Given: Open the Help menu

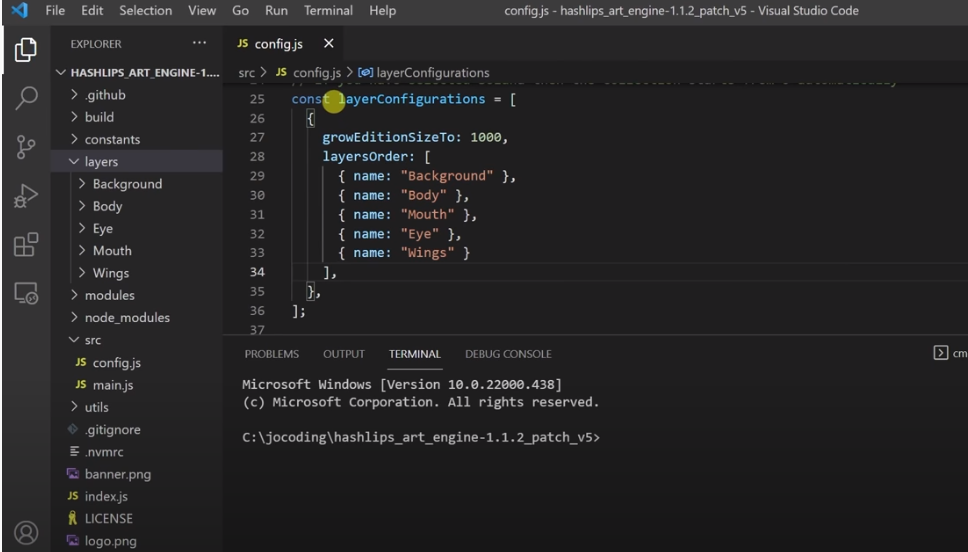Looking at the screenshot, I should pos(382,10).
